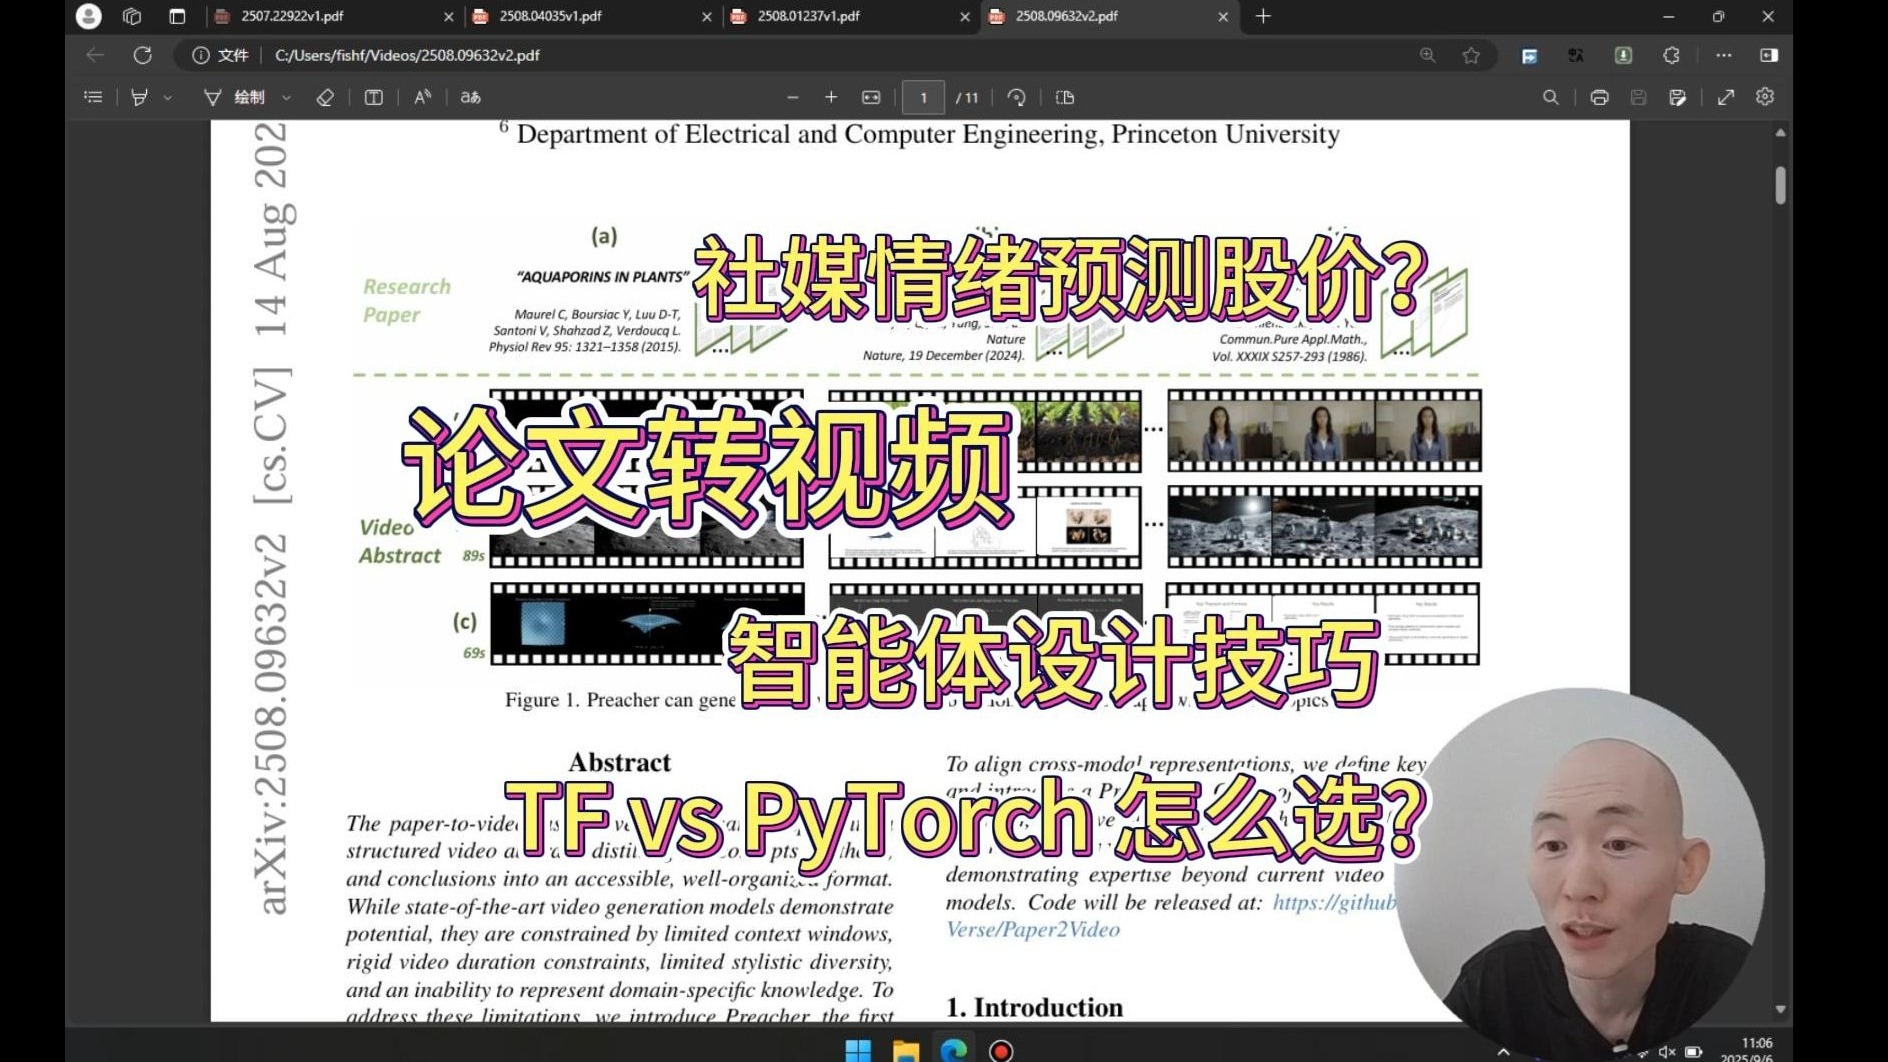Open the green download extension icon
Image resolution: width=1888 pixels, height=1062 pixels.
[1623, 56]
